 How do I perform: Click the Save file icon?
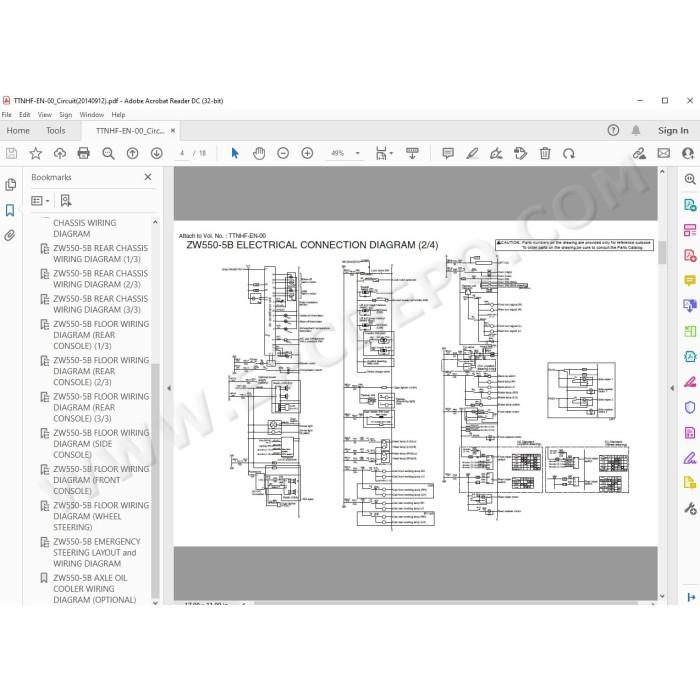(x=11, y=154)
